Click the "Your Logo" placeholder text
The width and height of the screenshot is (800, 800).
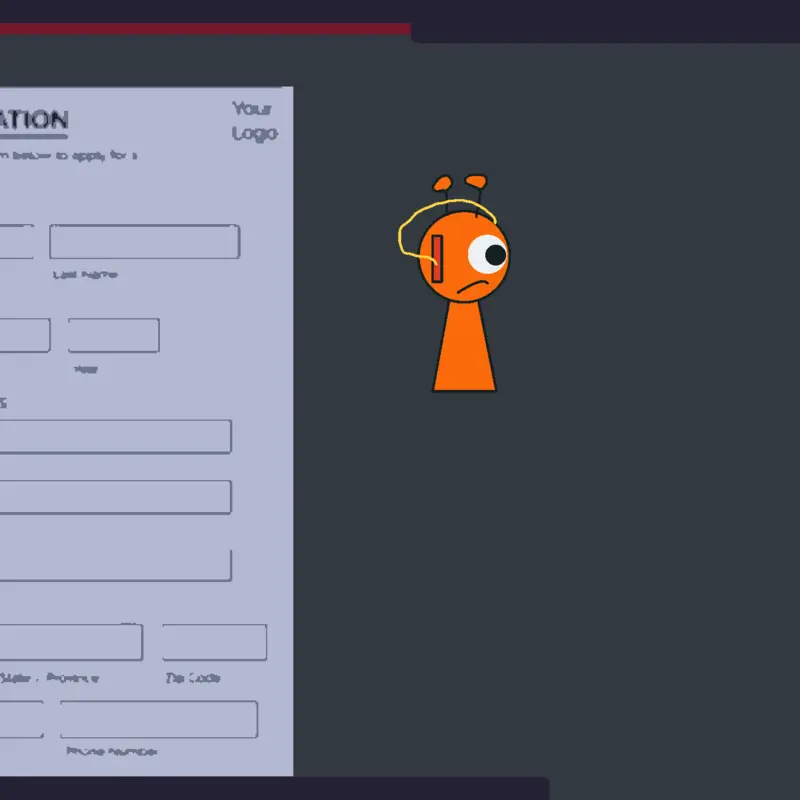pos(255,121)
